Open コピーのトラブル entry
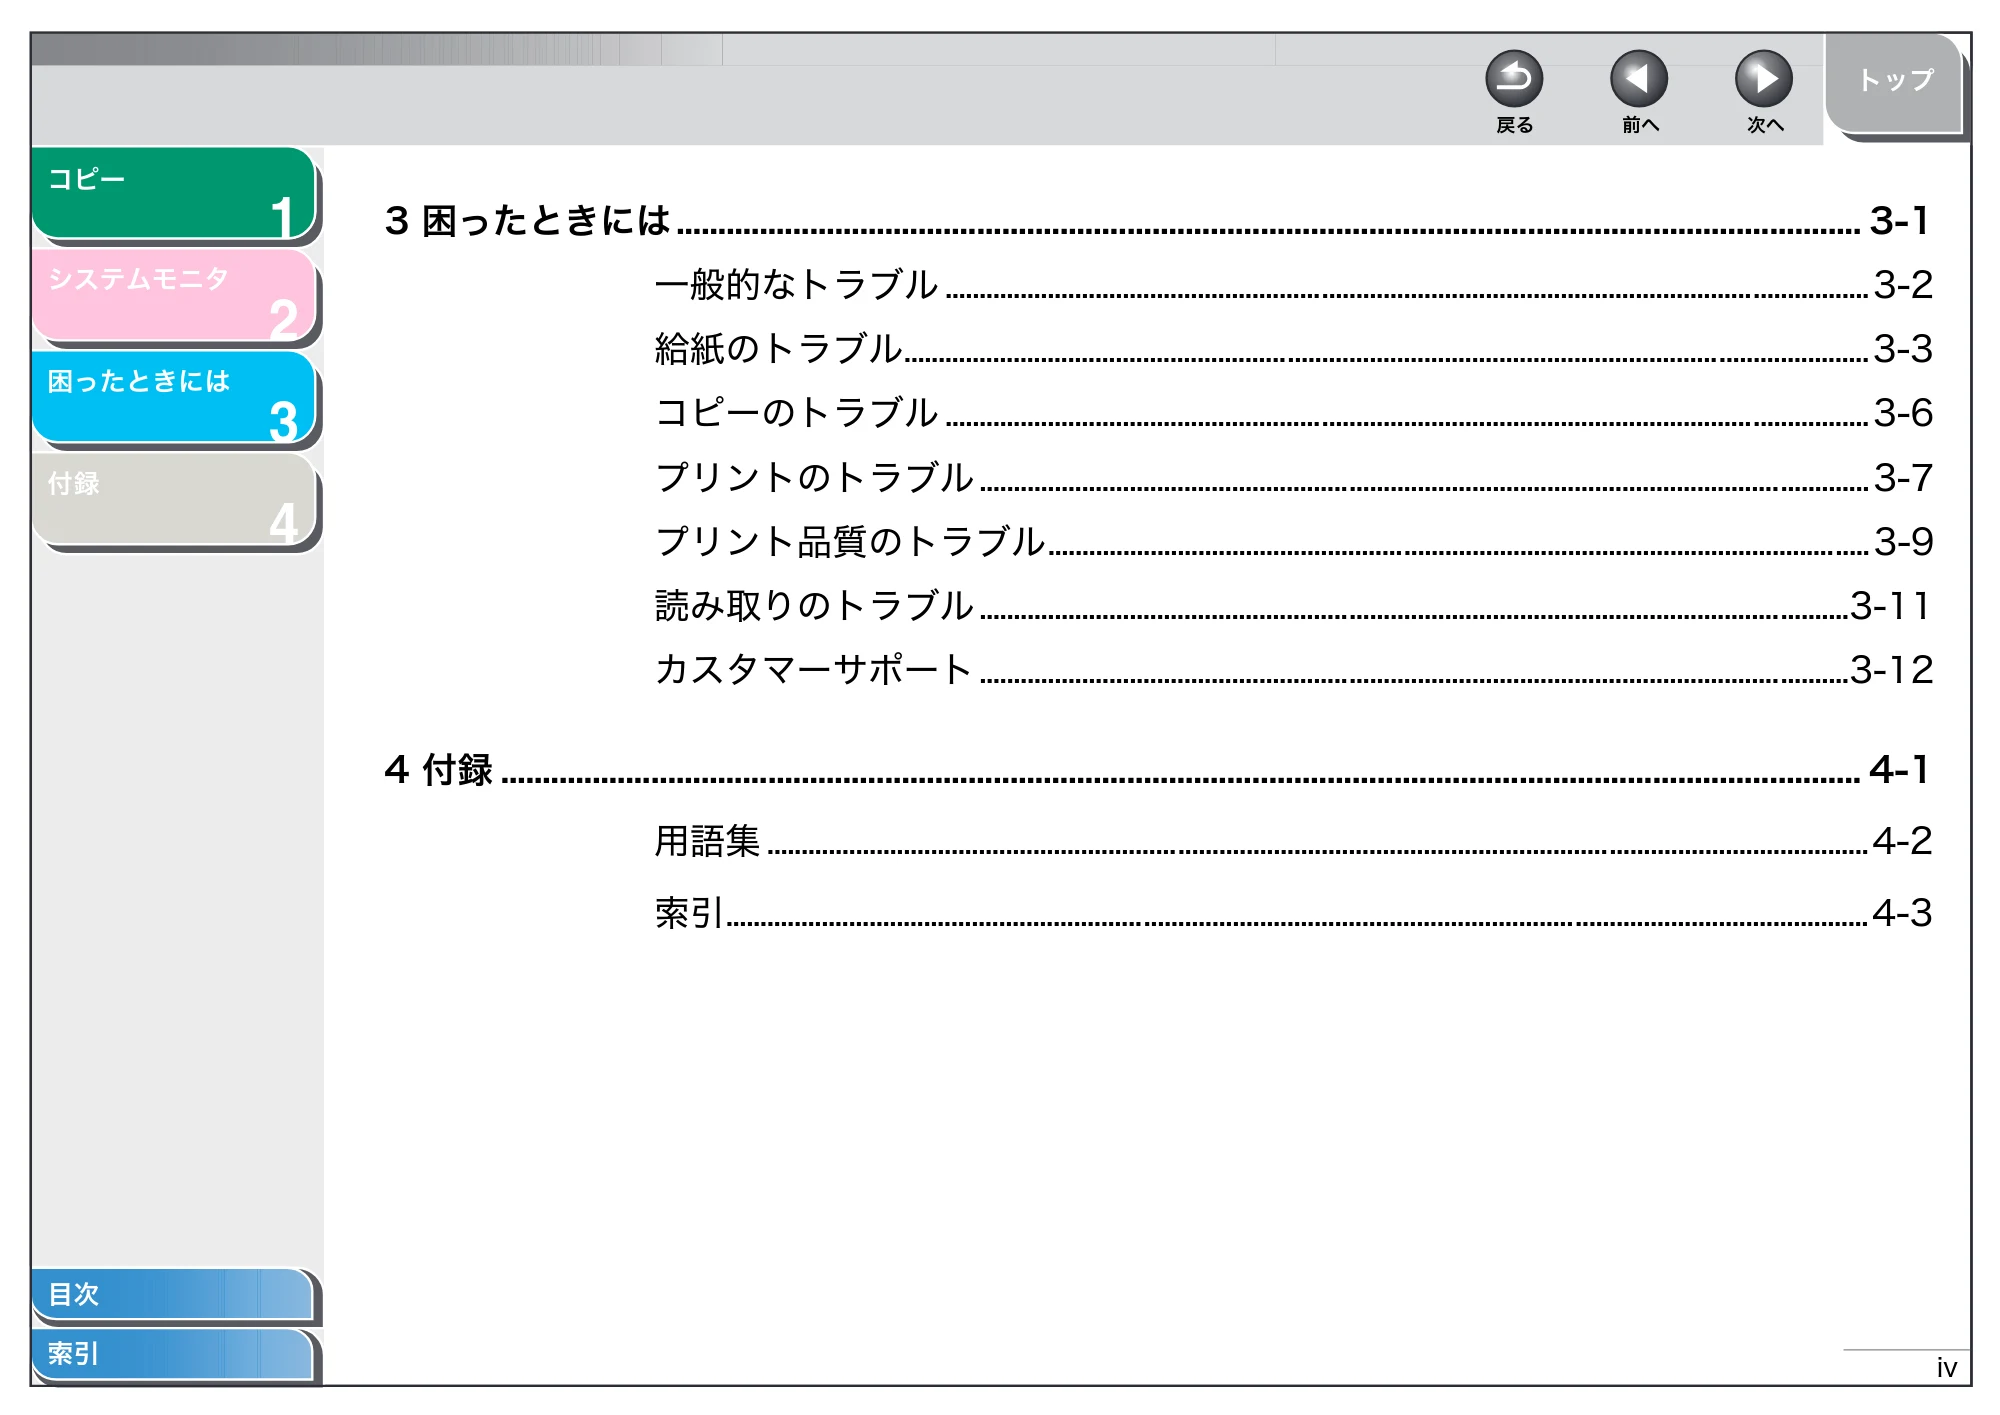Image resolution: width=2000 pixels, height=1415 pixels. tap(1293, 413)
